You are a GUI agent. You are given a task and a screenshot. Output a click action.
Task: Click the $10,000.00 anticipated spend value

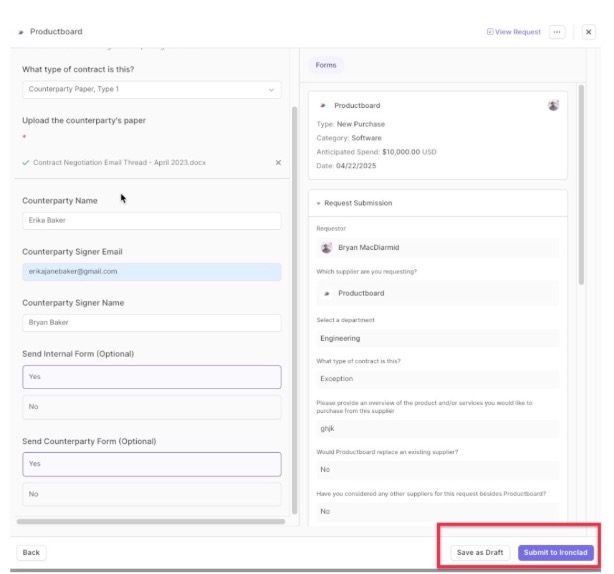pyautogui.click(x=401, y=152)
